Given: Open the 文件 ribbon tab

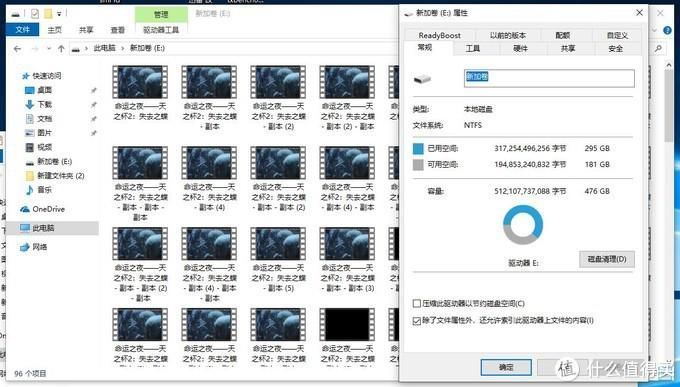Looking at the screenshot, I should pos(23,30).
